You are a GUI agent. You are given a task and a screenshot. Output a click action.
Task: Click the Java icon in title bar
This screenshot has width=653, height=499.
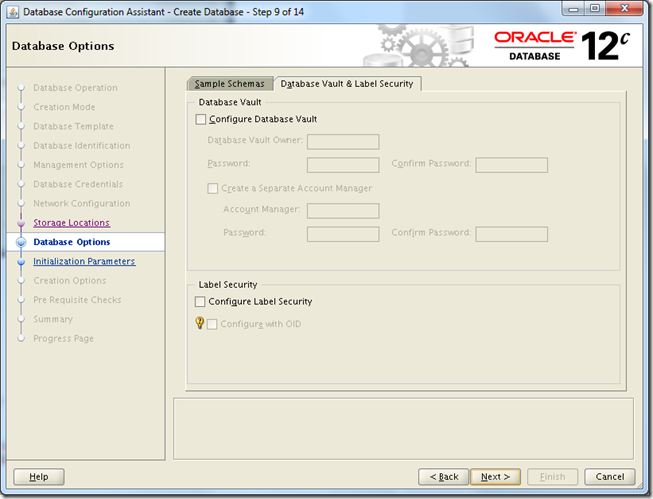[x=13, y=12]
